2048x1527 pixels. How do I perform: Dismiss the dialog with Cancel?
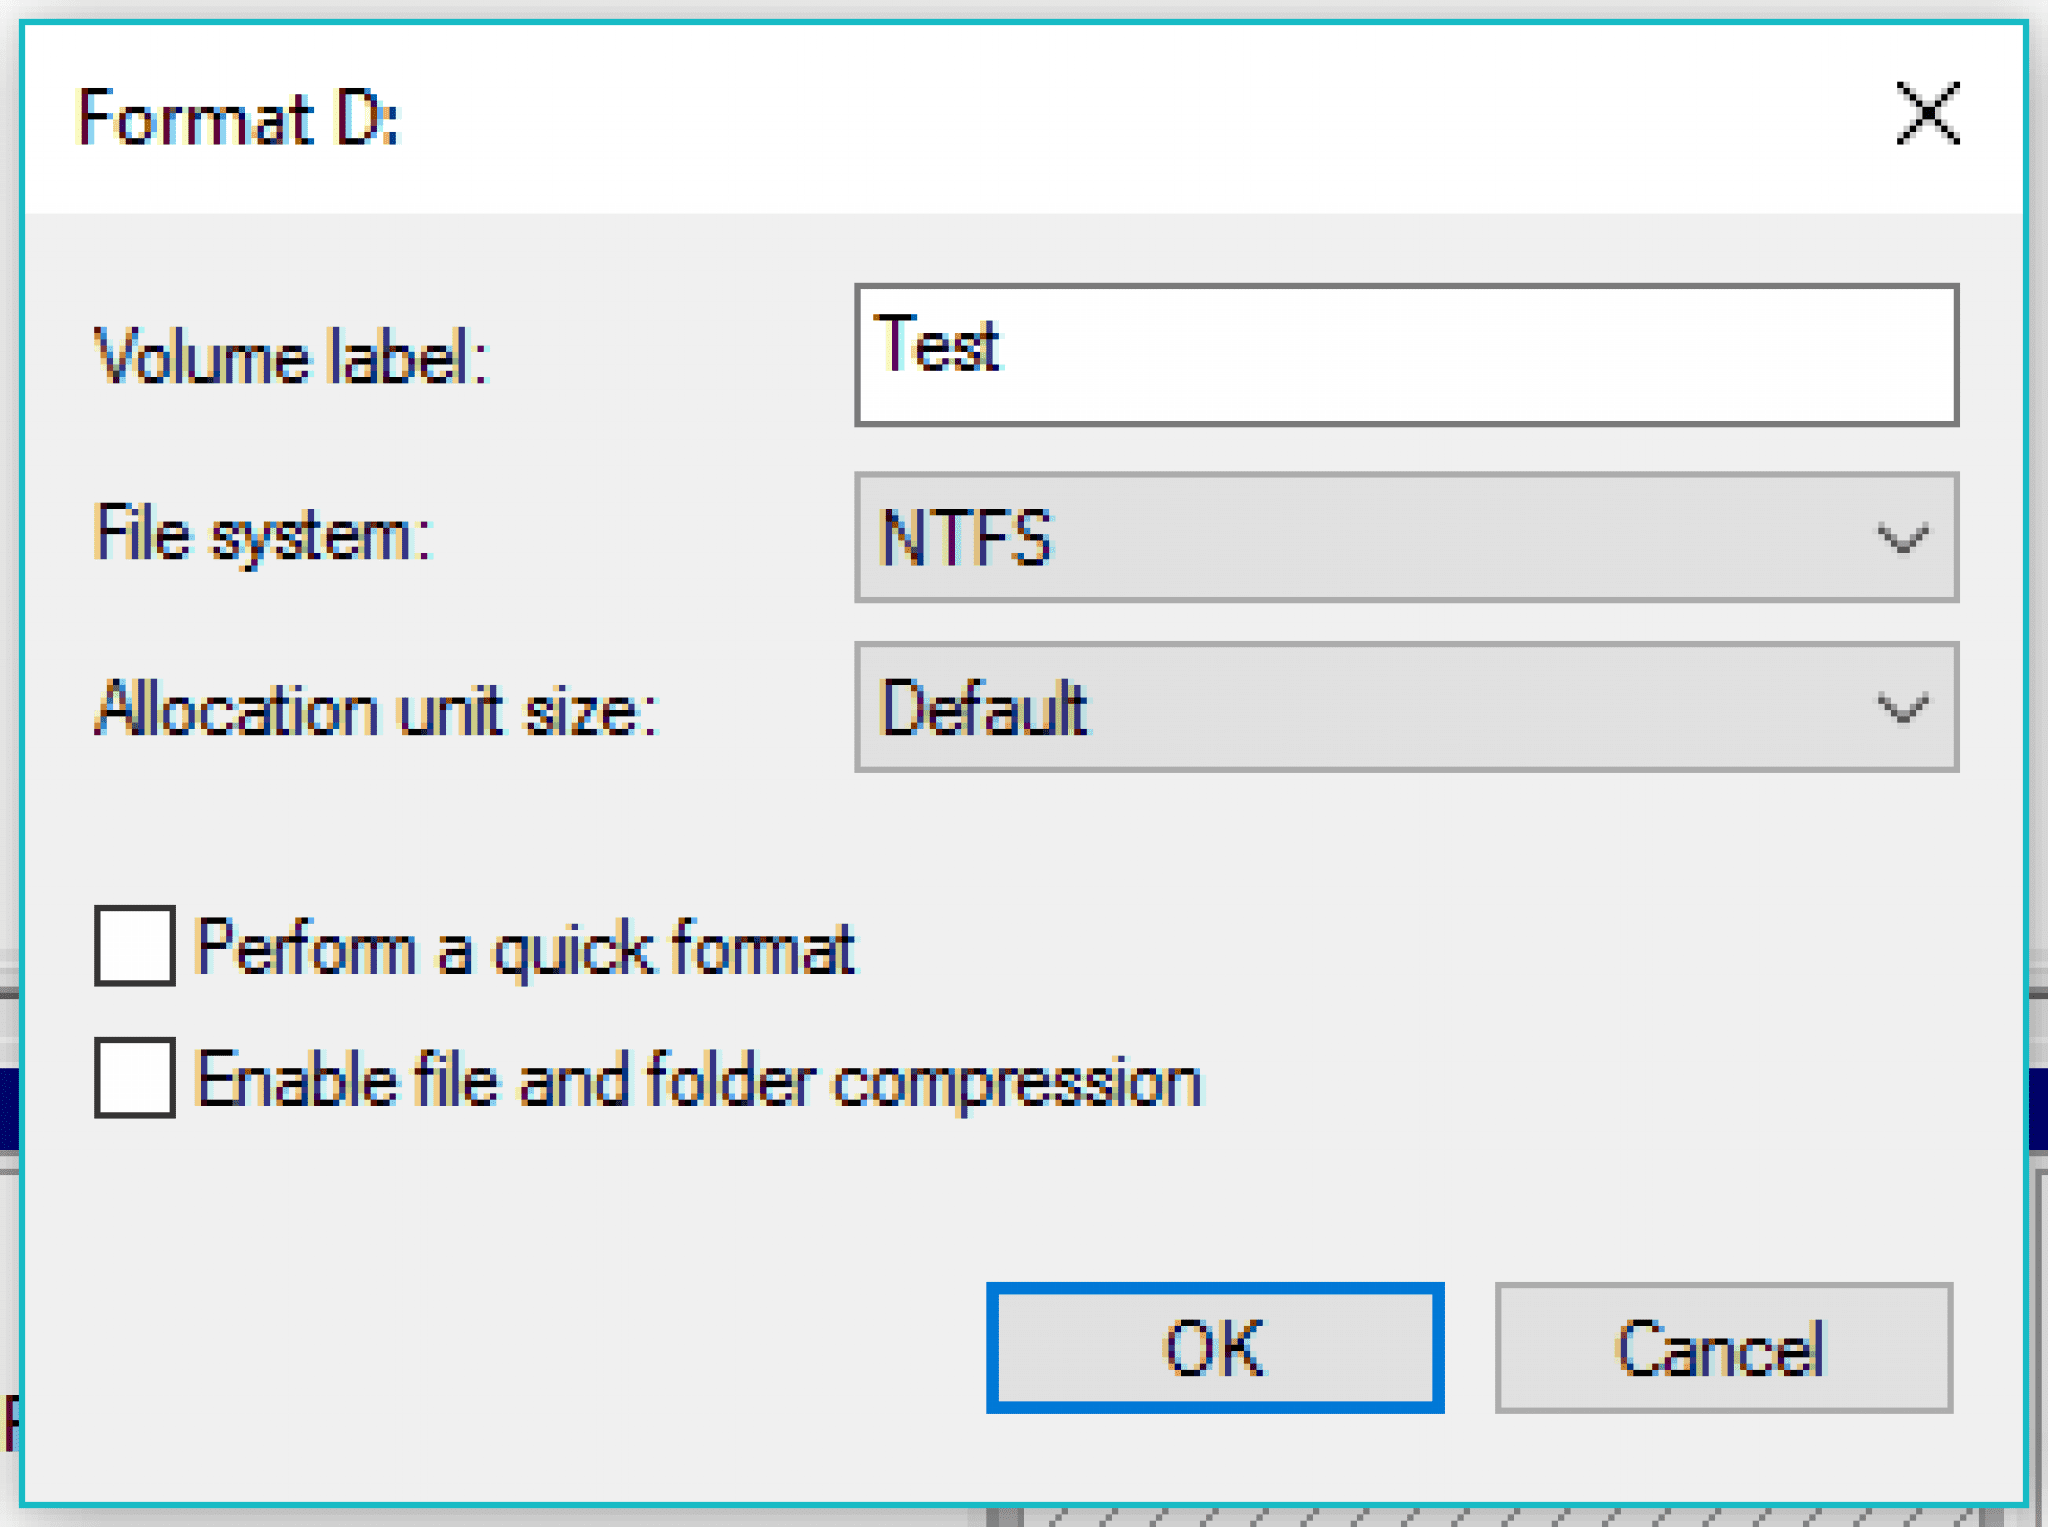[x=1724, y=1347]
